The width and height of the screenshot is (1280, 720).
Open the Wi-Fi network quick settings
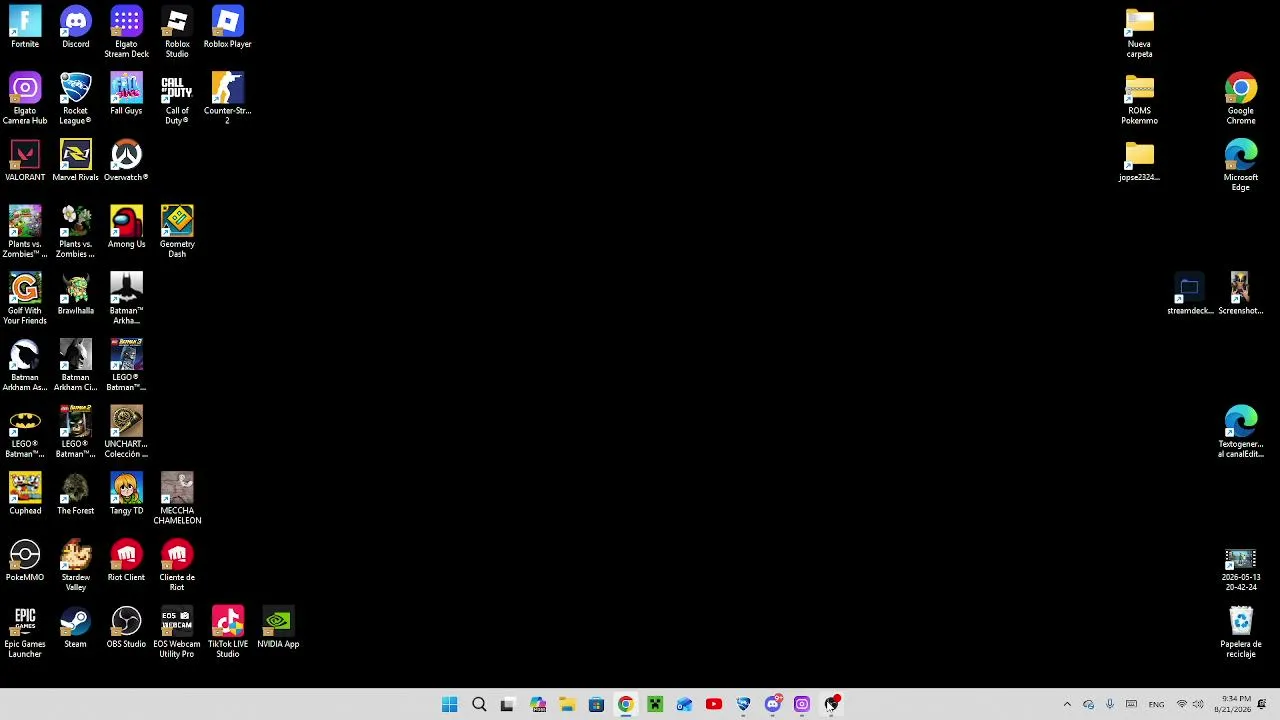coord(1182,705)
